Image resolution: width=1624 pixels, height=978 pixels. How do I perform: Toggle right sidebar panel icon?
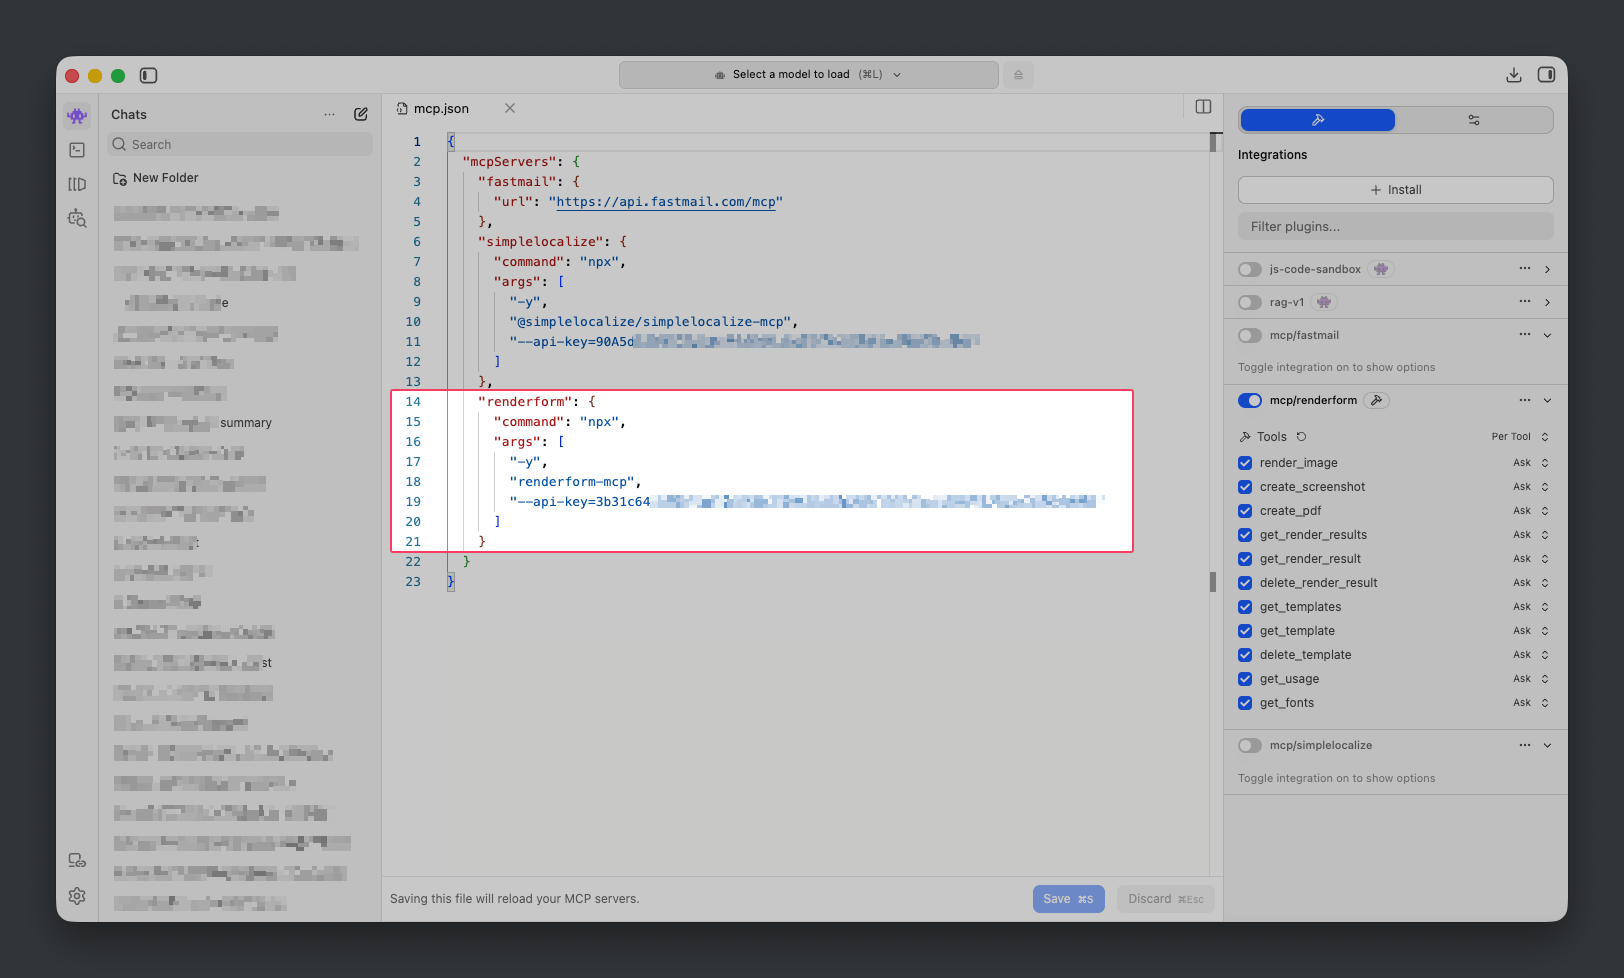[x=1546, y=75]
